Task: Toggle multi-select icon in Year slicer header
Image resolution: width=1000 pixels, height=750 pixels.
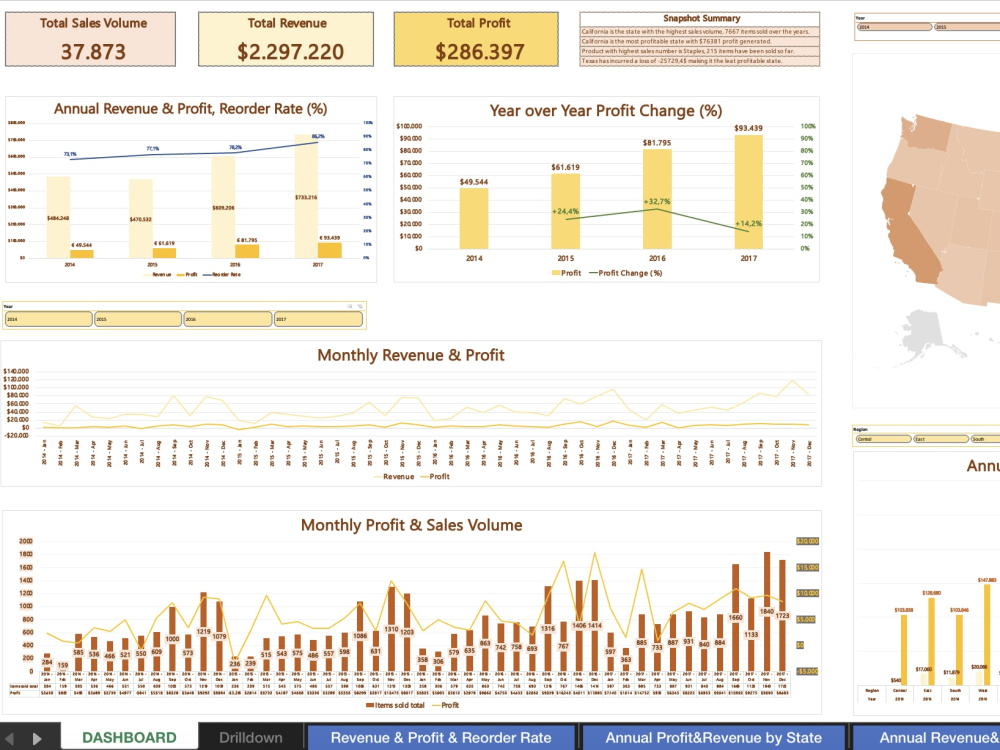Action: [349, 306]
